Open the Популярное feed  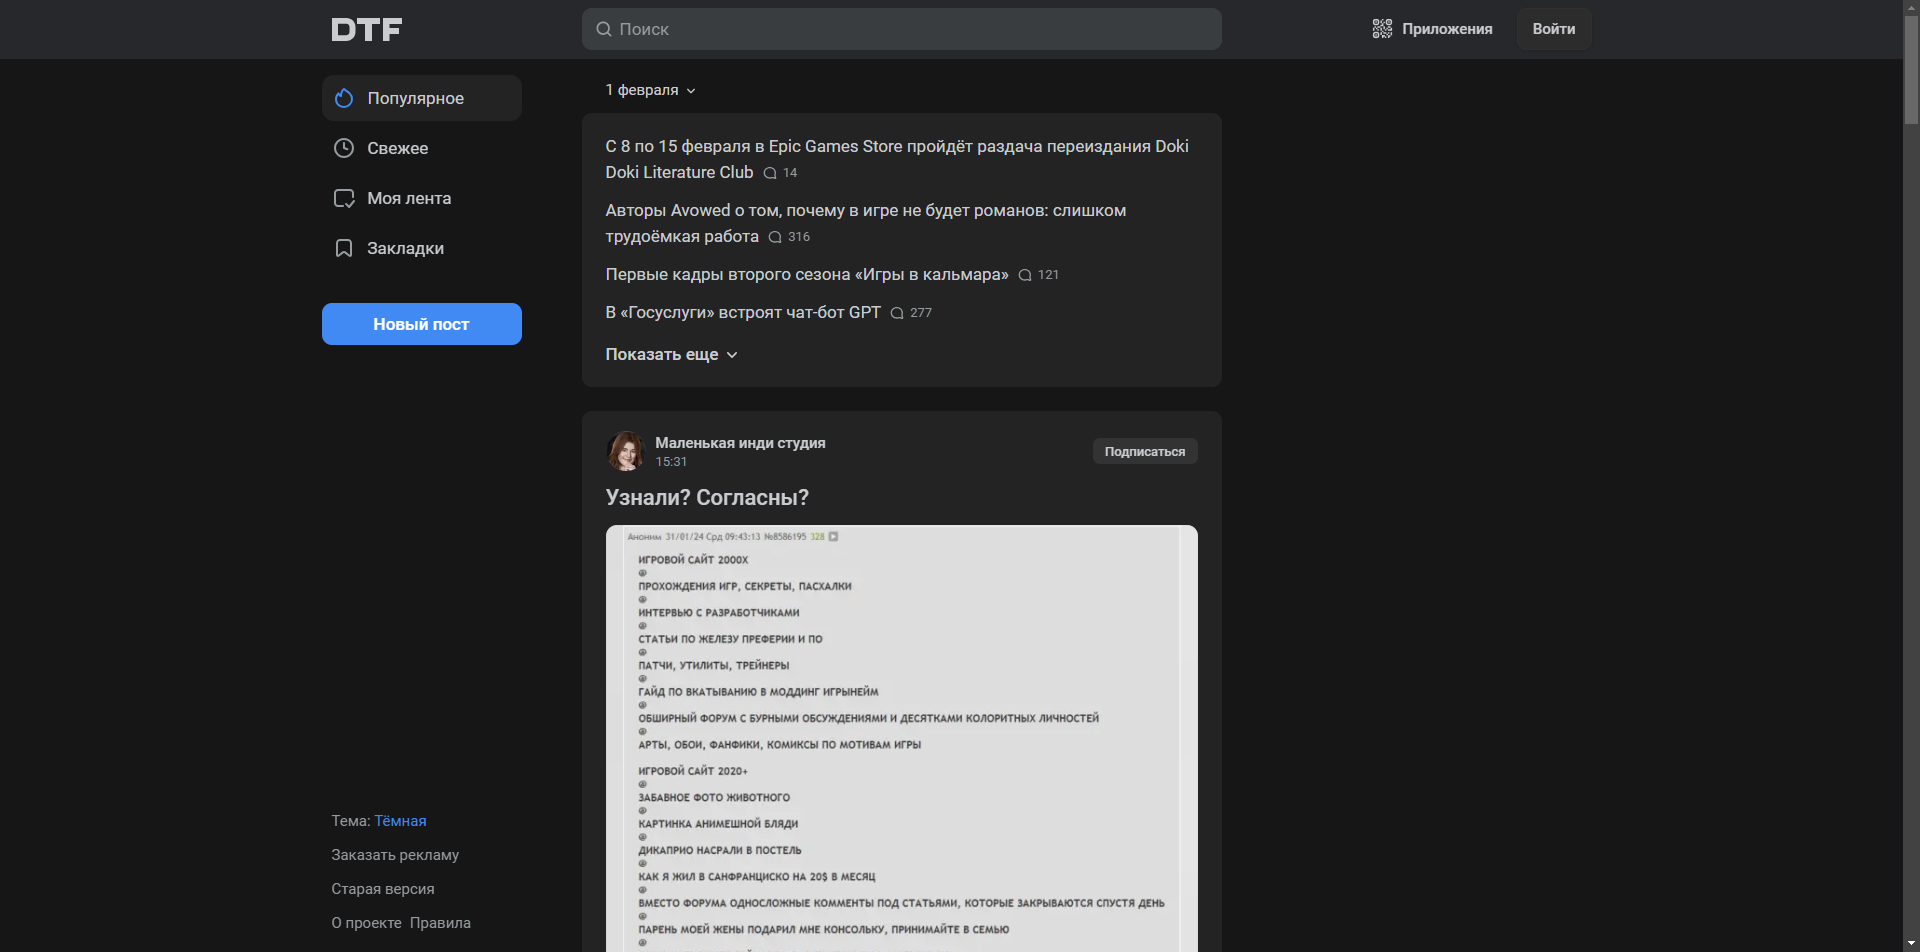click(421, 98)
